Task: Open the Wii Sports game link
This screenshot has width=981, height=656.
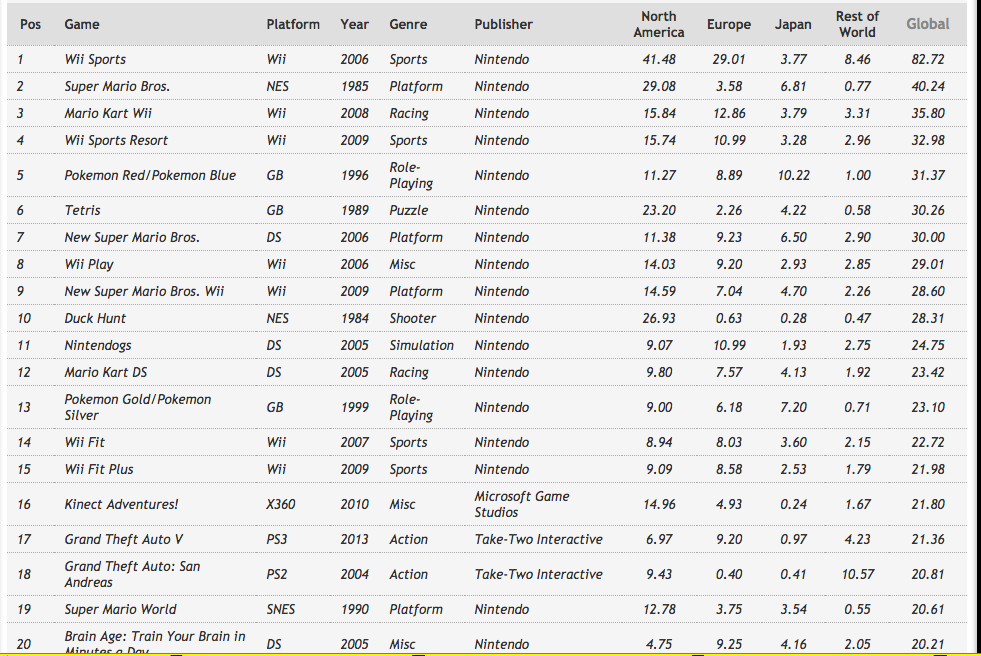Action: 95,60
